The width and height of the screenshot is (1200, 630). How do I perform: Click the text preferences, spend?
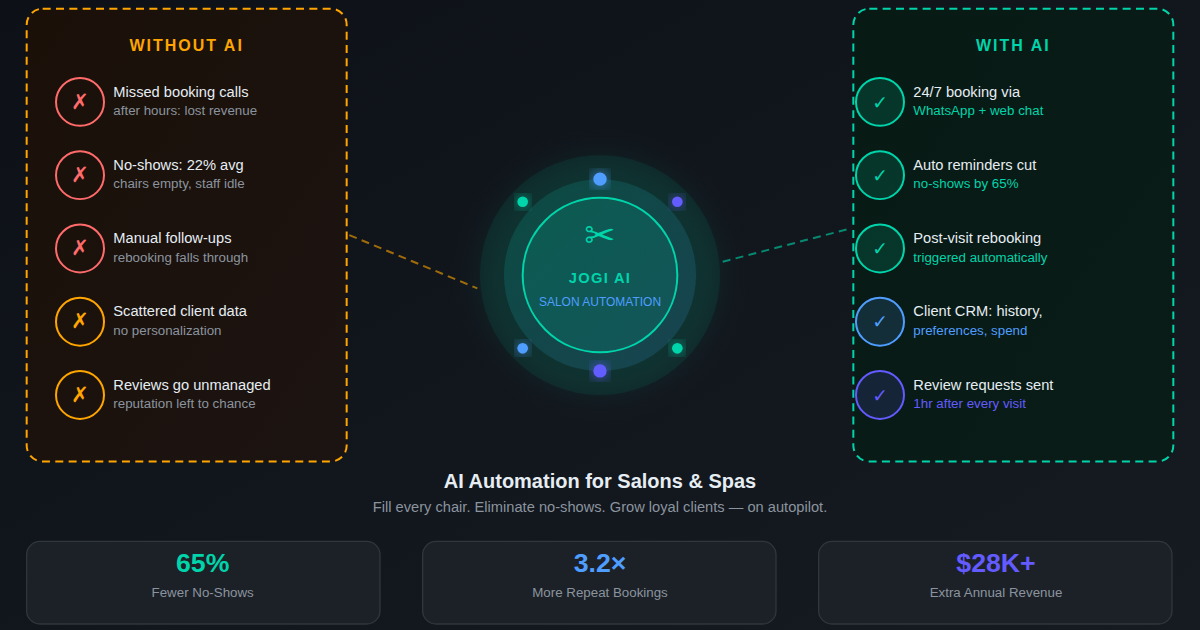point(970,330)
